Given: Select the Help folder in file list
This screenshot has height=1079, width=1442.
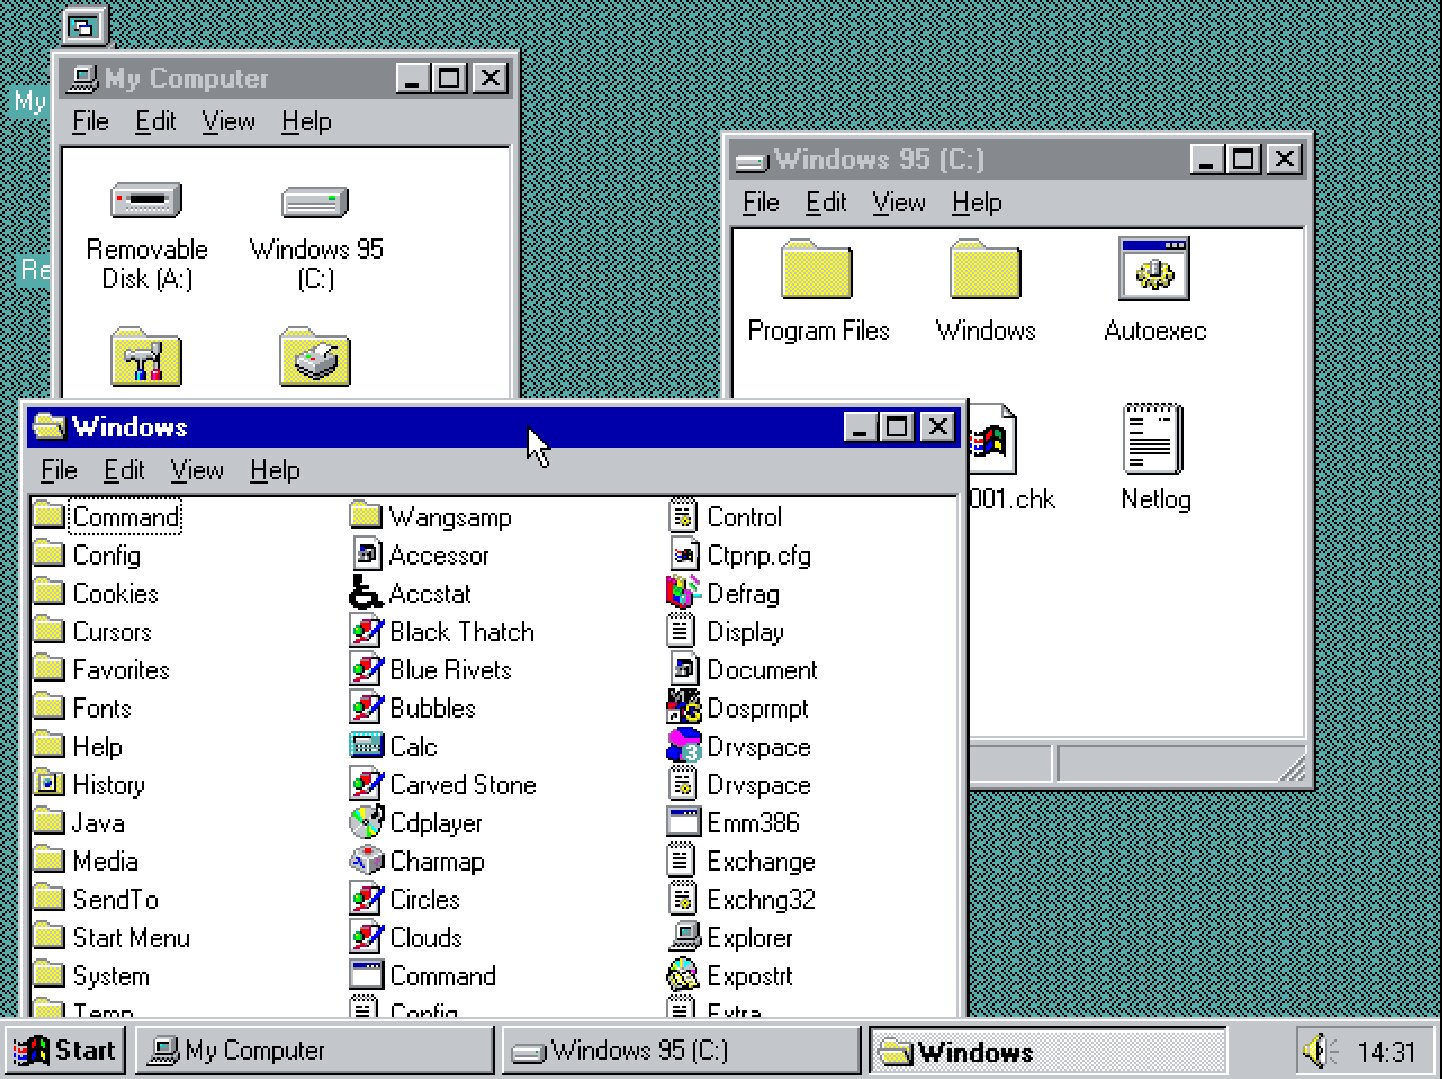Looking at the screenshot, I should [x=78, y=746].
